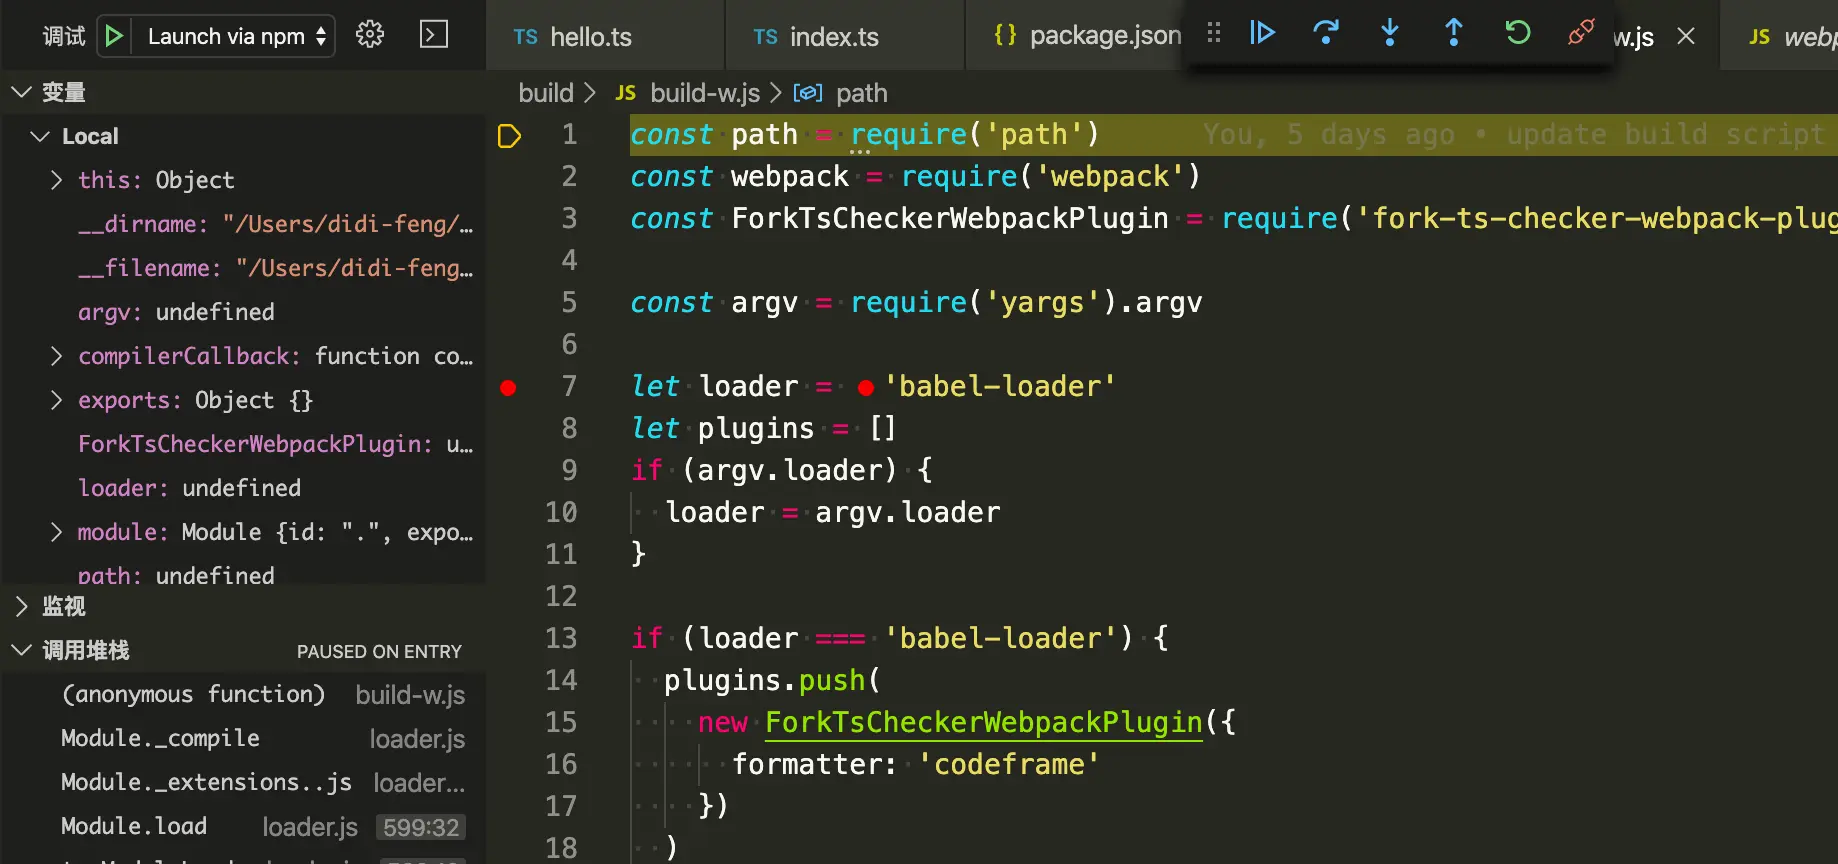This screenshot has height=864, width=1838.
Task: Start debugging with the green play button
Action: point(114,36)
